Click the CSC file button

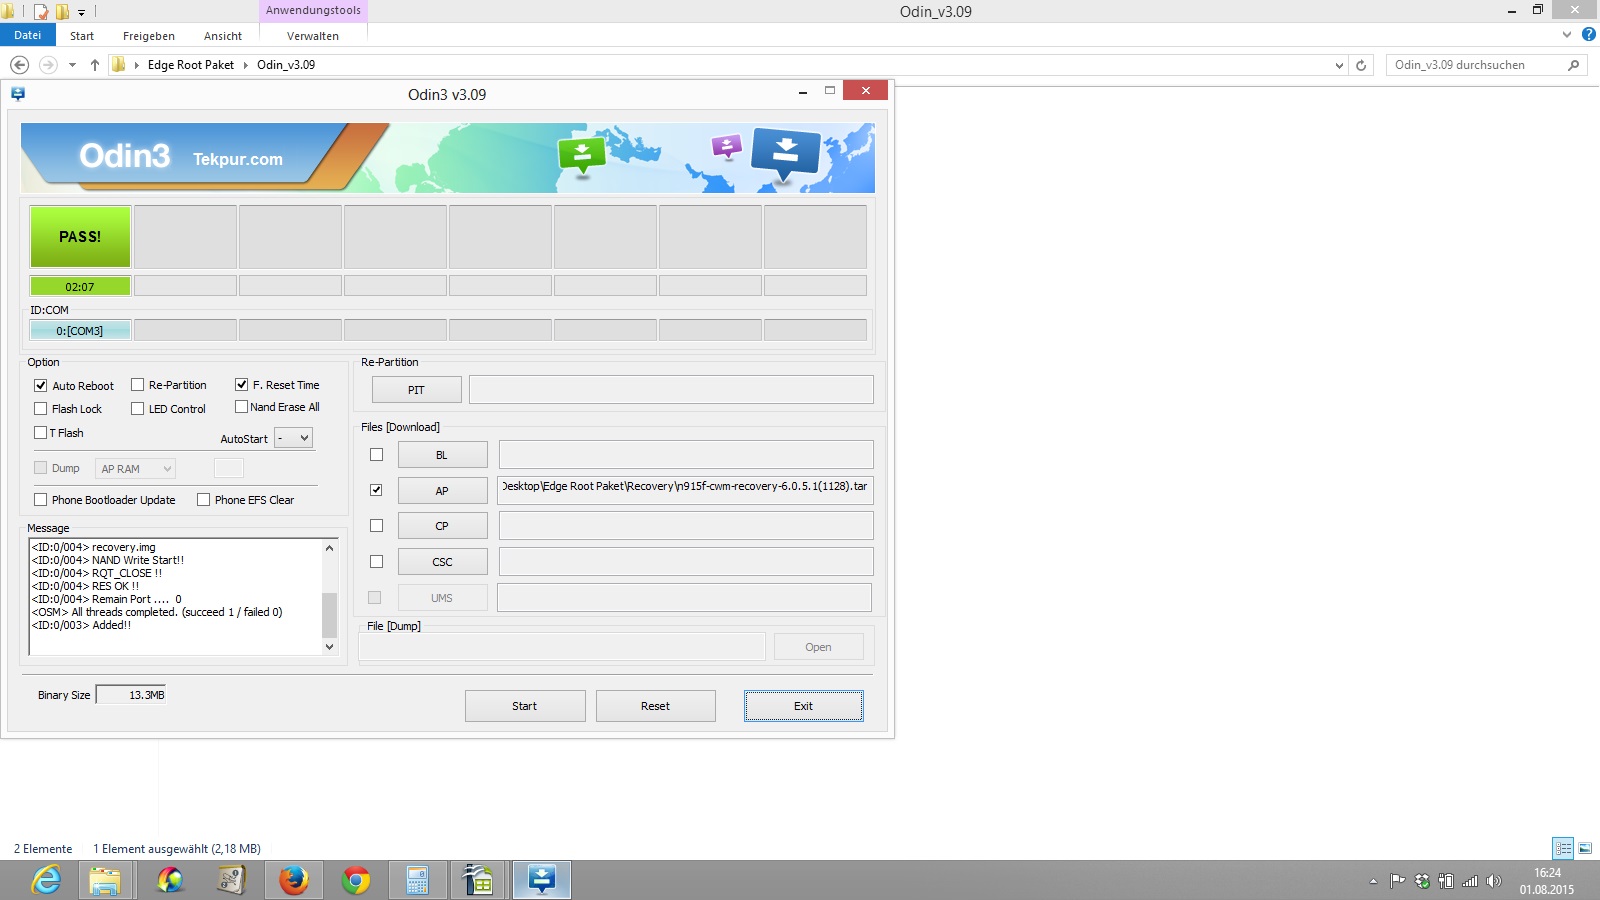[x=442, y=562]
